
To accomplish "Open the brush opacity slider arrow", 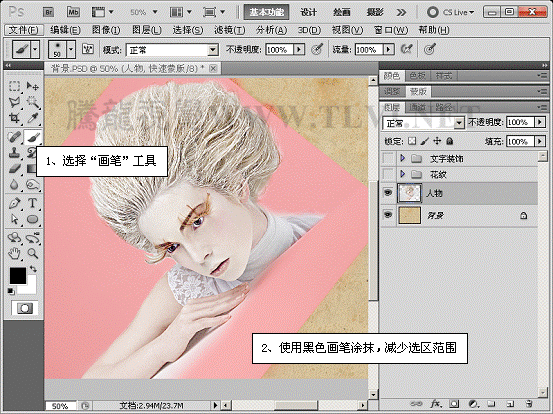I will click(299, 49).
